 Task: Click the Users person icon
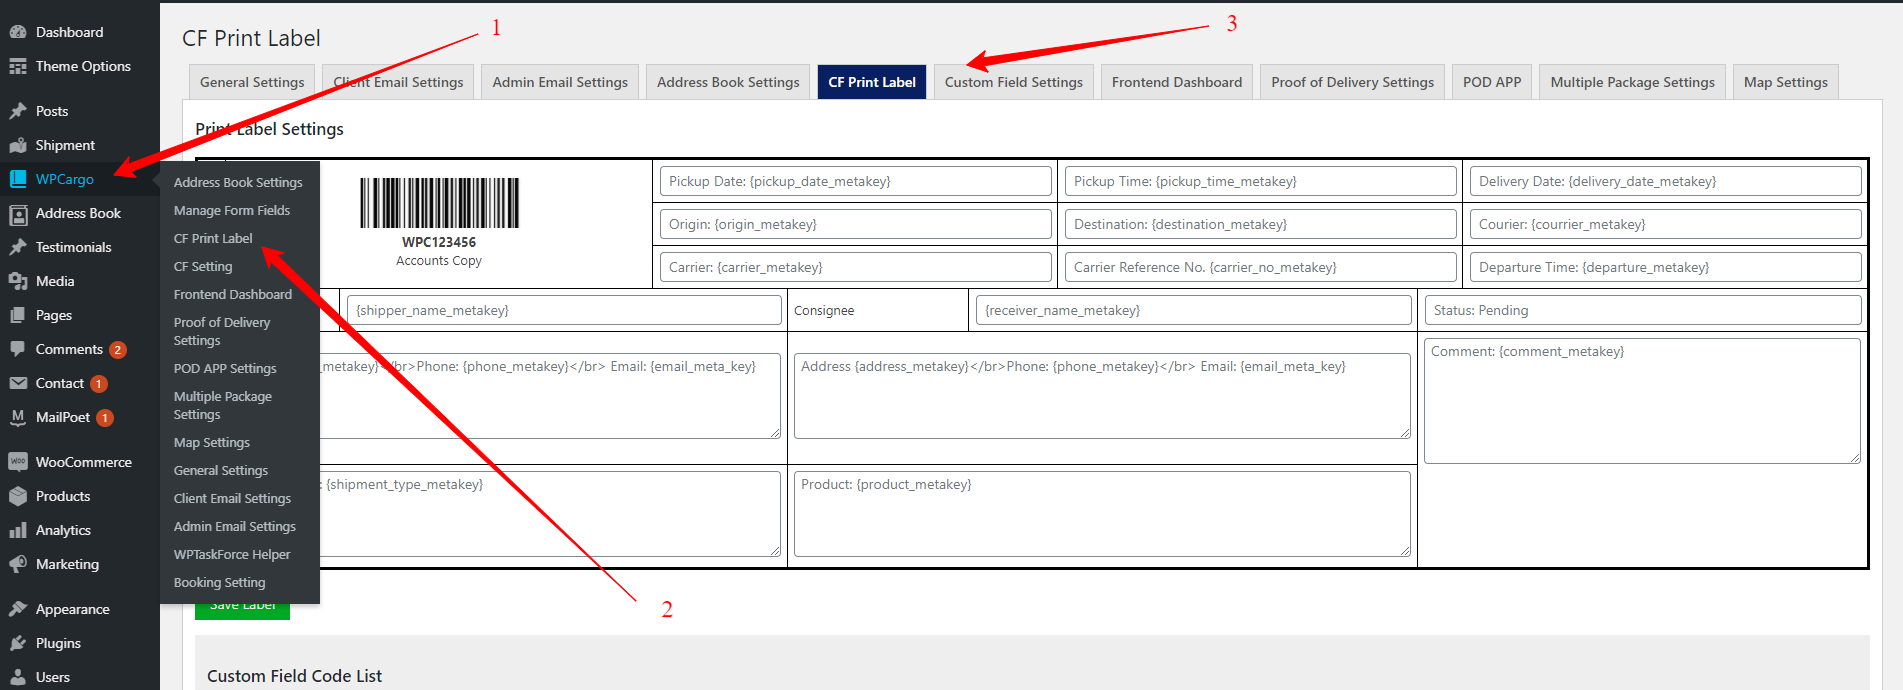18,677
